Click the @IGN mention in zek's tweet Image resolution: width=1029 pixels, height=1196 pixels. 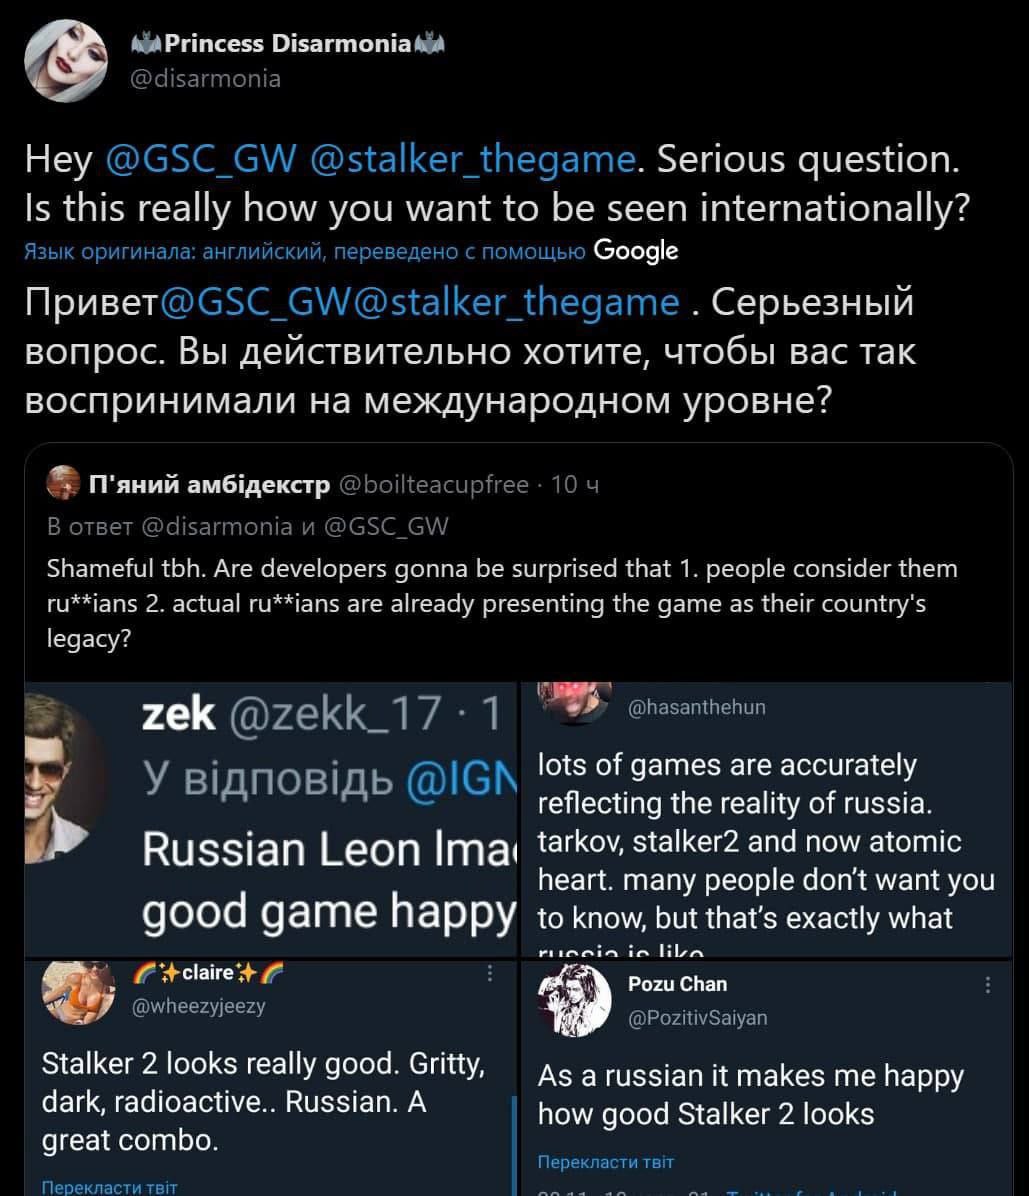[x=457, y=781]
